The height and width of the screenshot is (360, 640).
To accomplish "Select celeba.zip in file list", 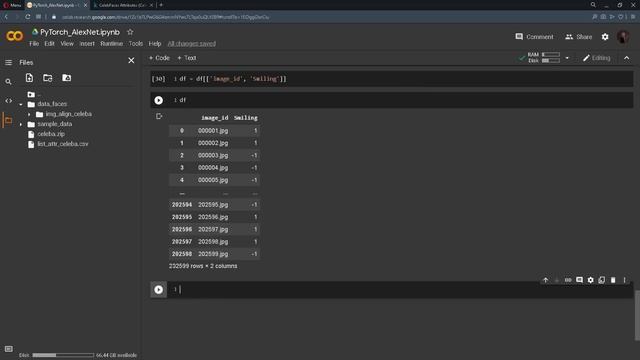I will click(x=51, y=134).
